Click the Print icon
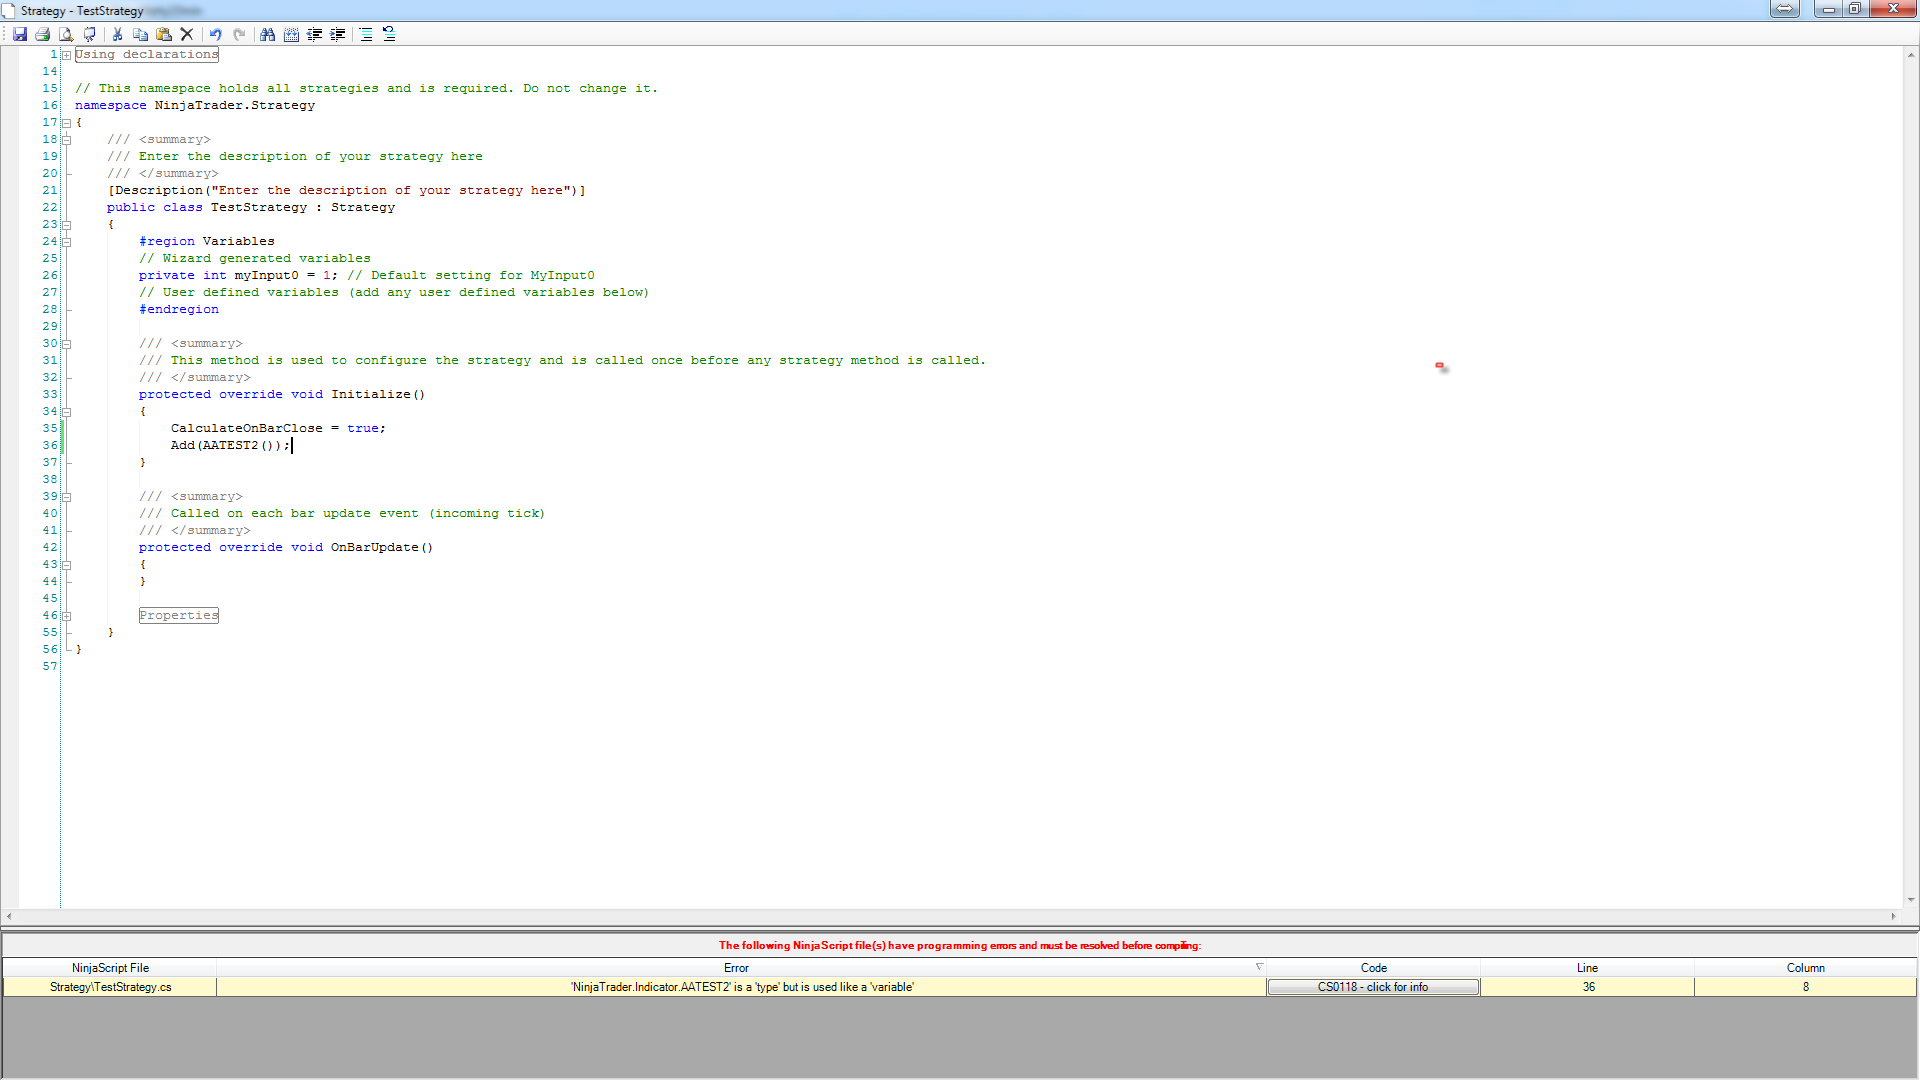The width and height of the screenshot is (1920, 1080). 42,34
